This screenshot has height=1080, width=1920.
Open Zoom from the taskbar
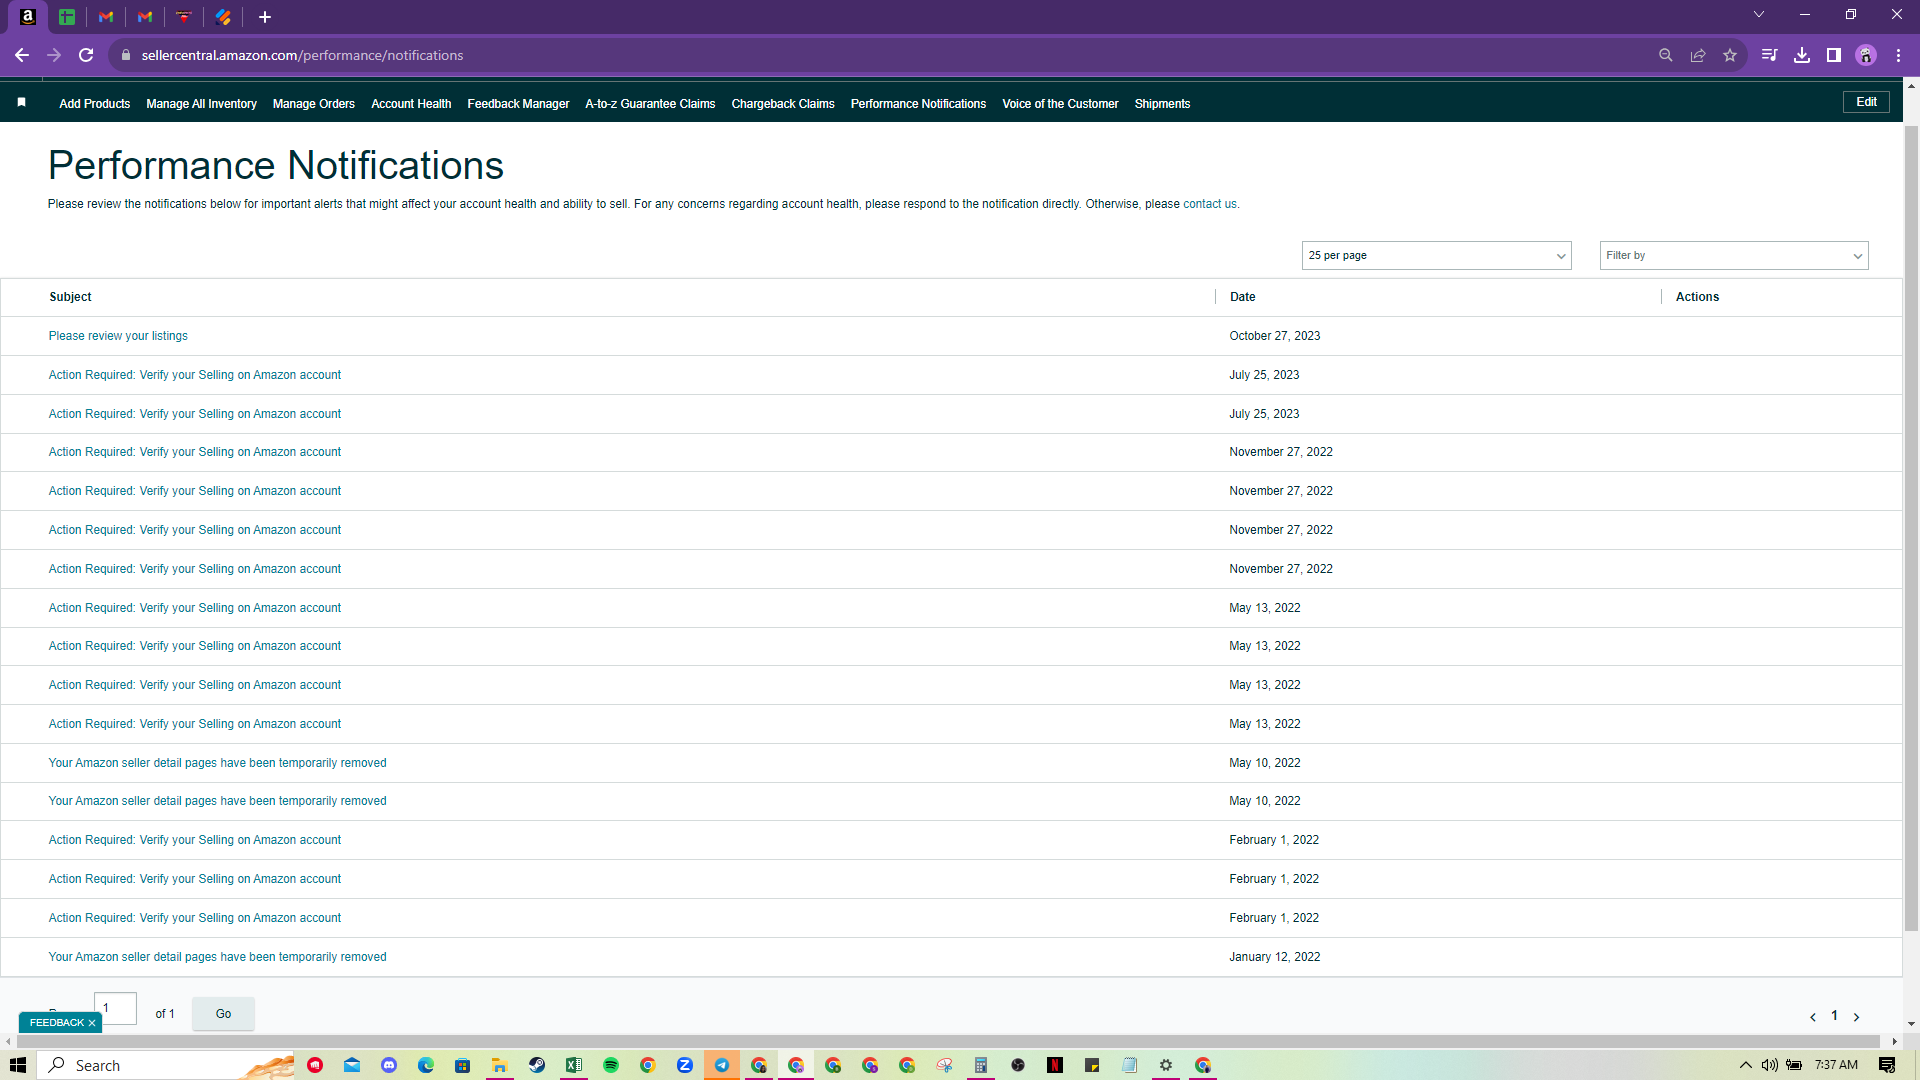[x=685, y=1065]
